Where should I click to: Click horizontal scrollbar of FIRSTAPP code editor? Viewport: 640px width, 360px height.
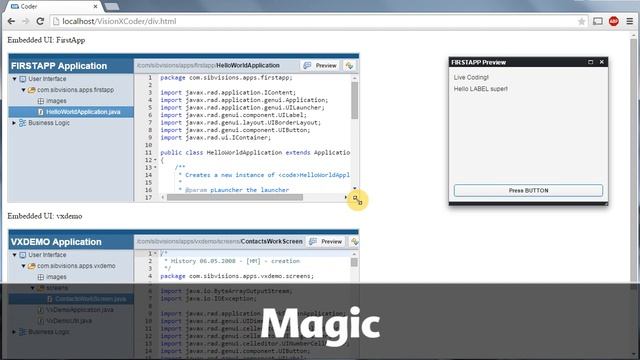pyautogui.click(x=235, y=198)
